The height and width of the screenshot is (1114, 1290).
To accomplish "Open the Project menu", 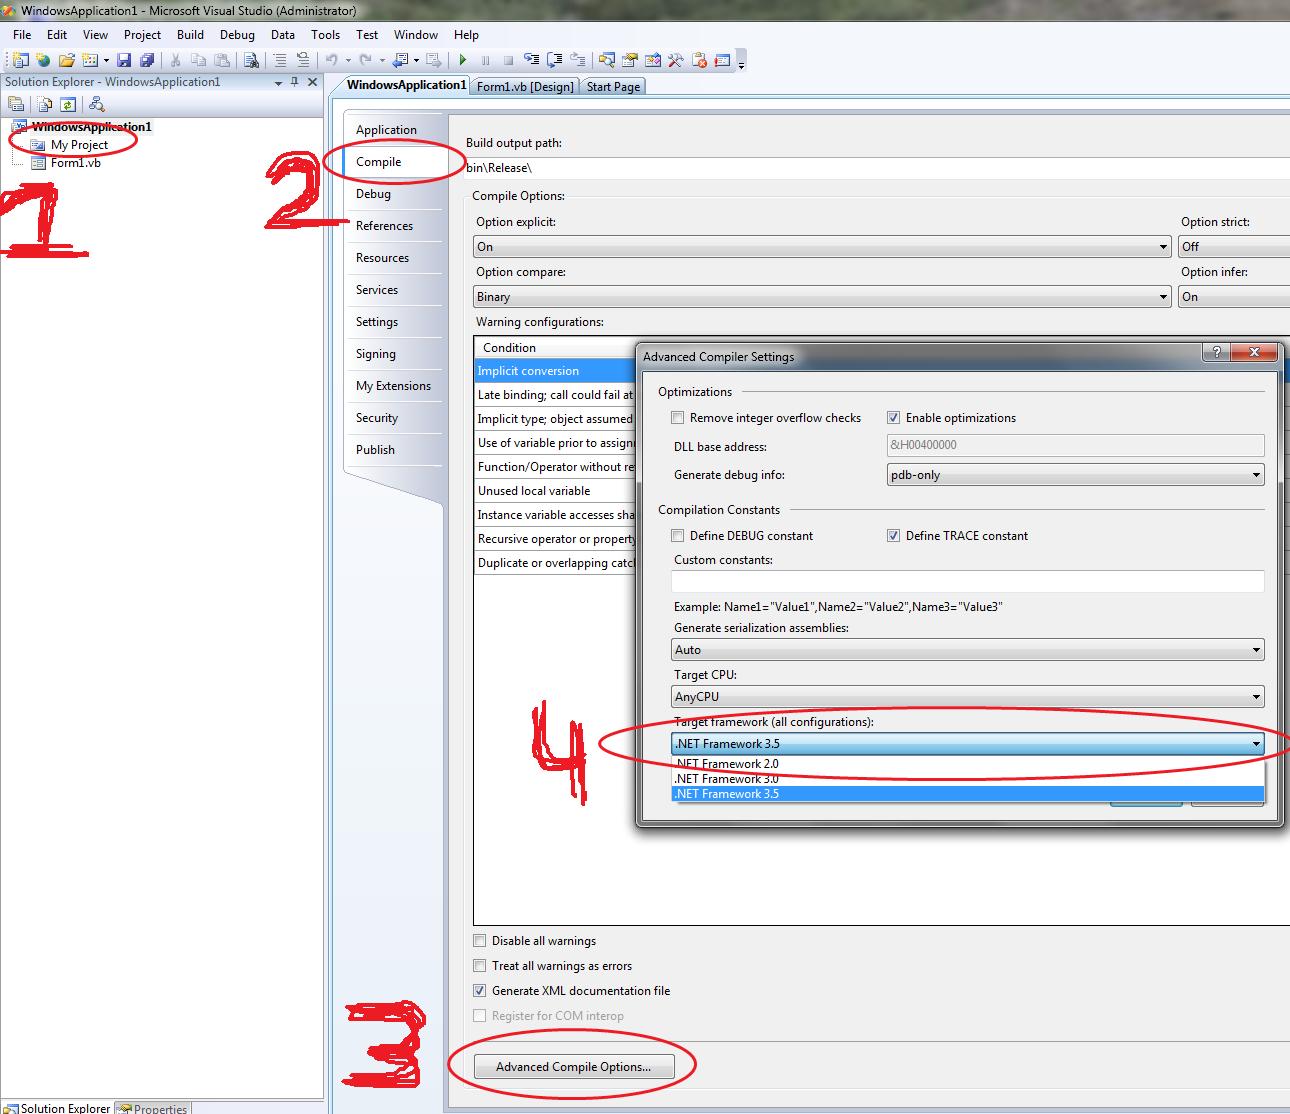I will point(142,34).
